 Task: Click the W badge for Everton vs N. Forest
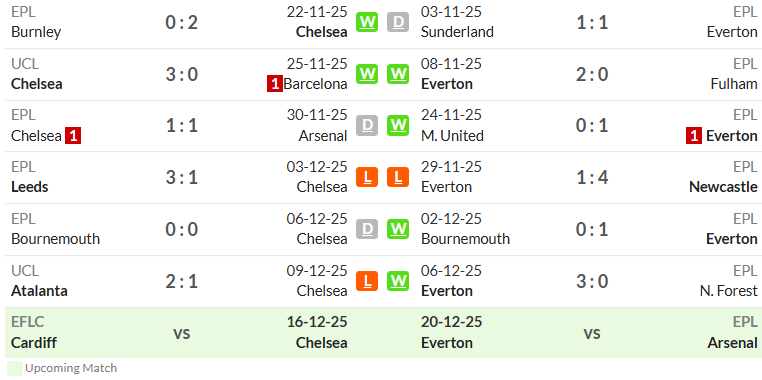[398, 281]
